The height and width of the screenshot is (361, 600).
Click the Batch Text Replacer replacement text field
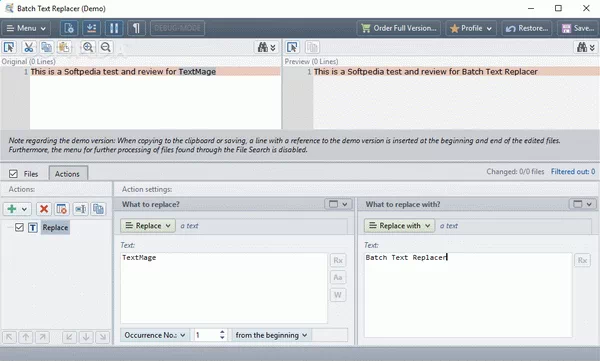point(468,295)
